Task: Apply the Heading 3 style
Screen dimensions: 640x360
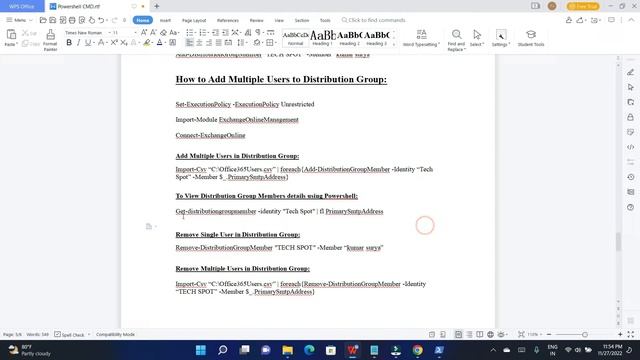Action: point(377,38)
